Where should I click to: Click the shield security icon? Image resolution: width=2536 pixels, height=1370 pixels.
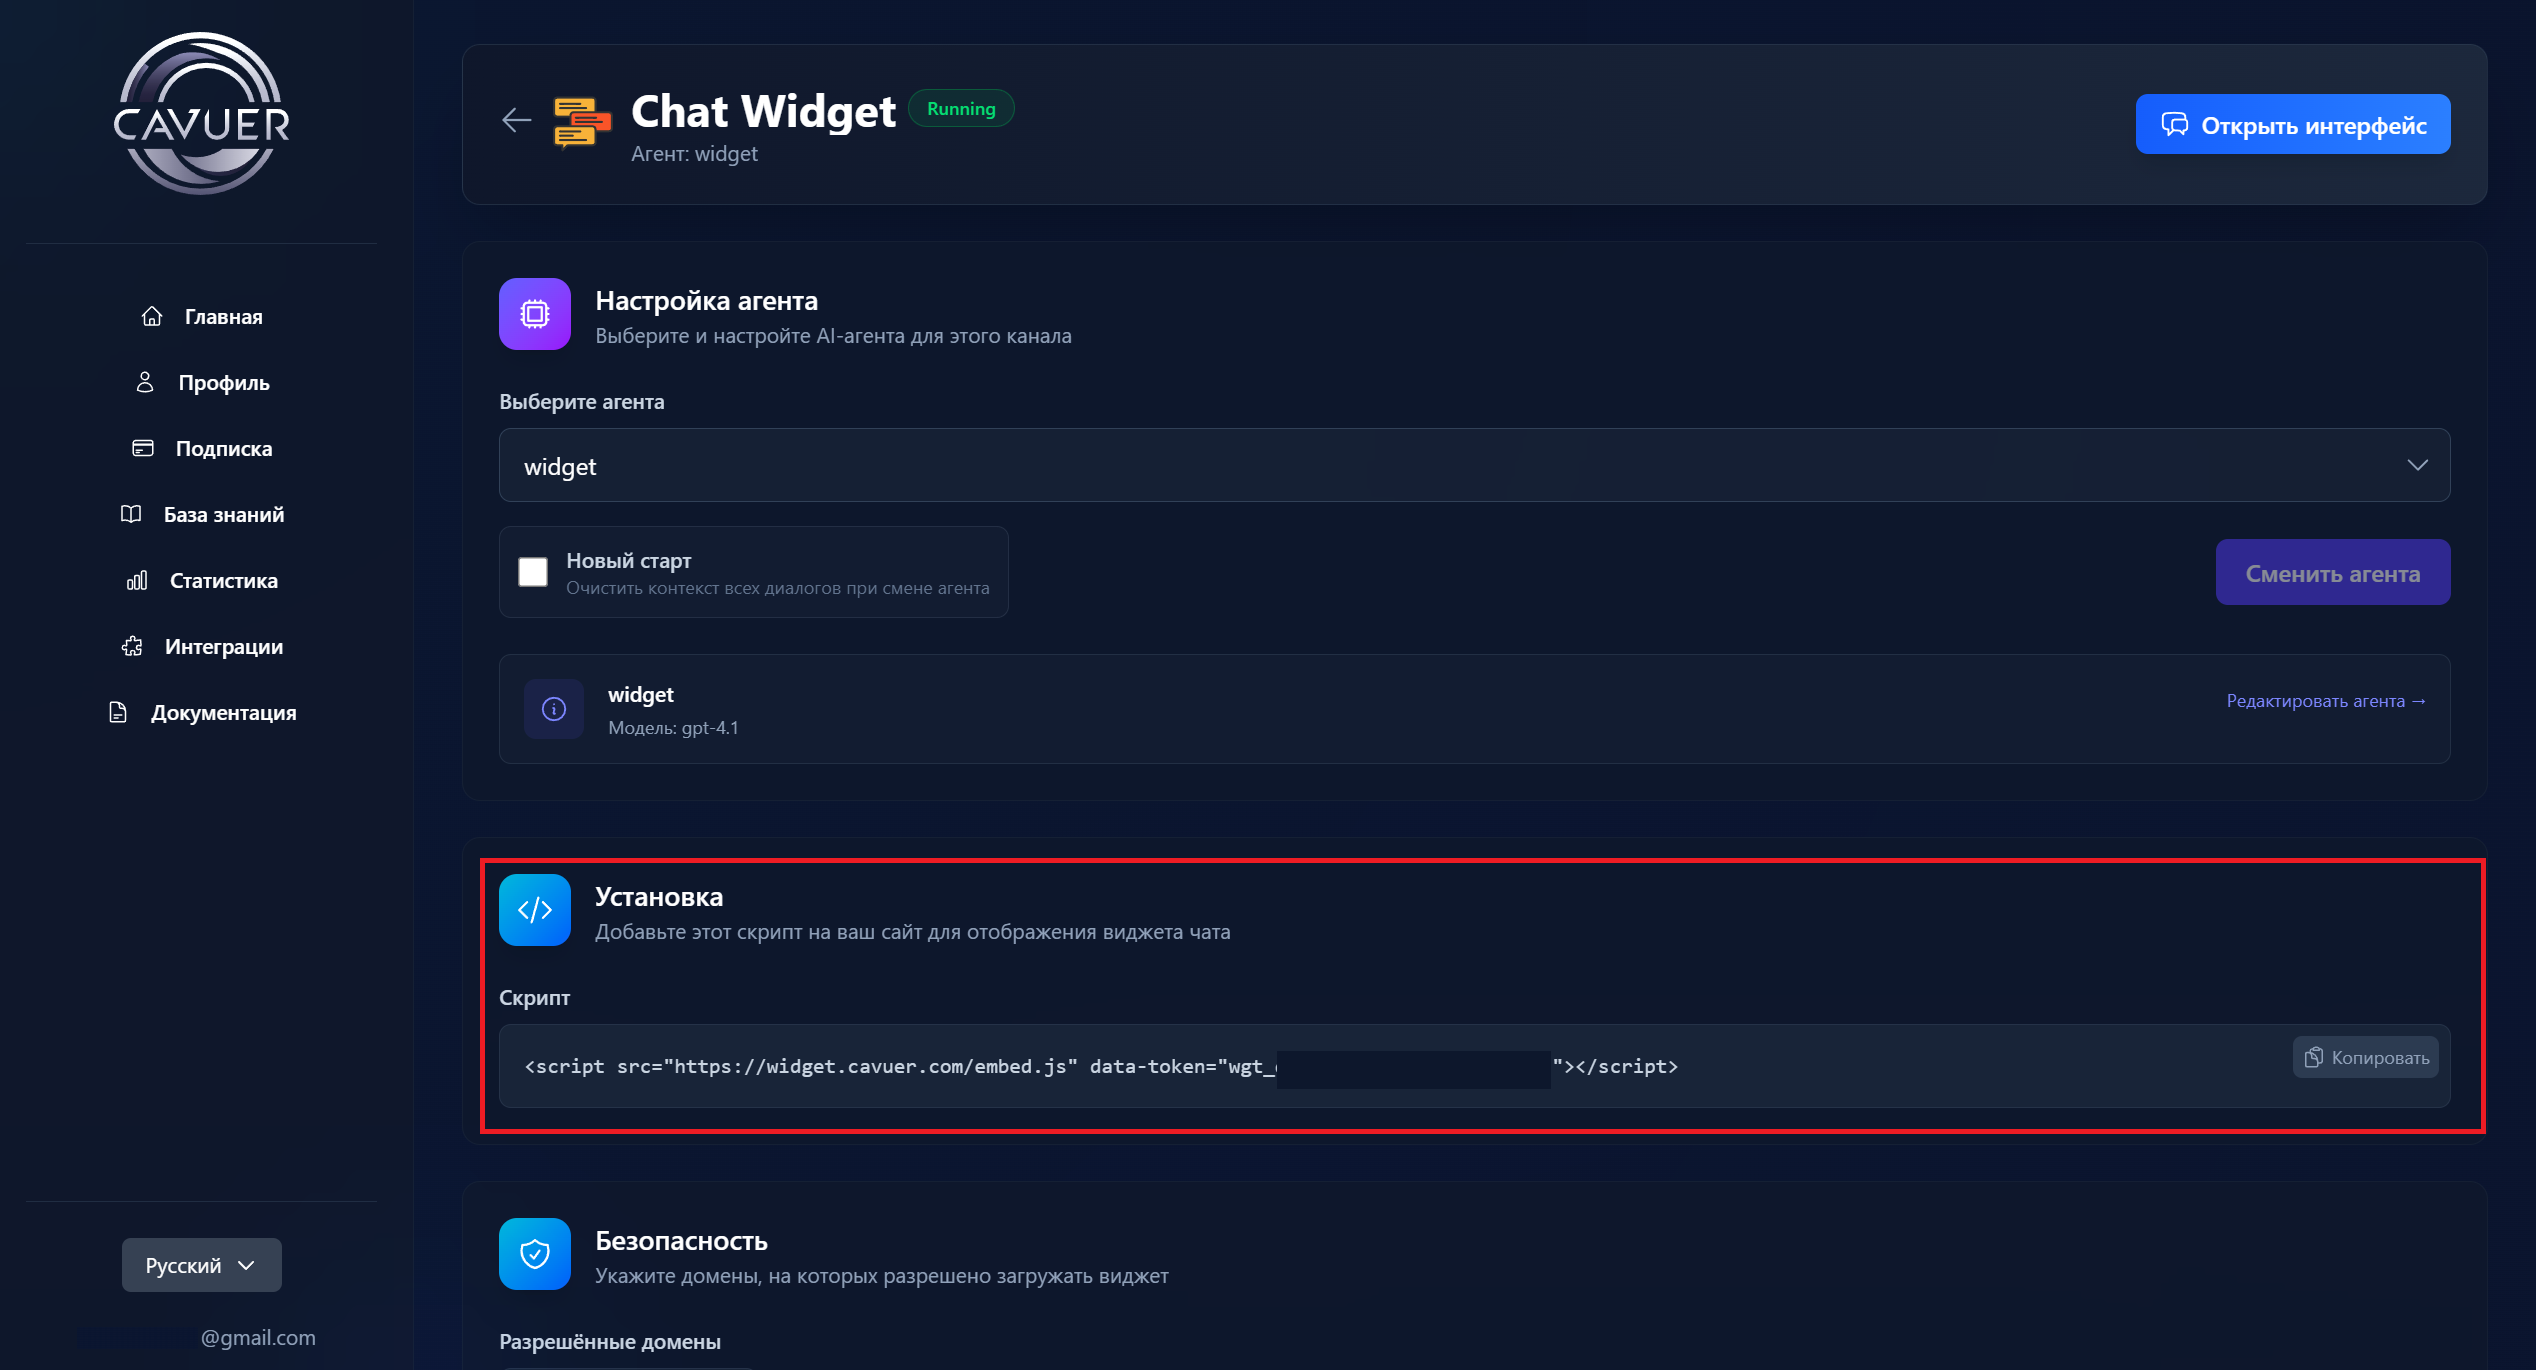[x=535, y=1254]
